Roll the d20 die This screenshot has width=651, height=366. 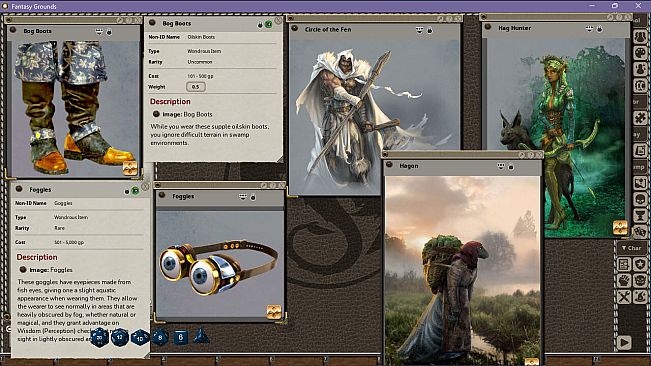pyautogui.click(x=100, y=337)
